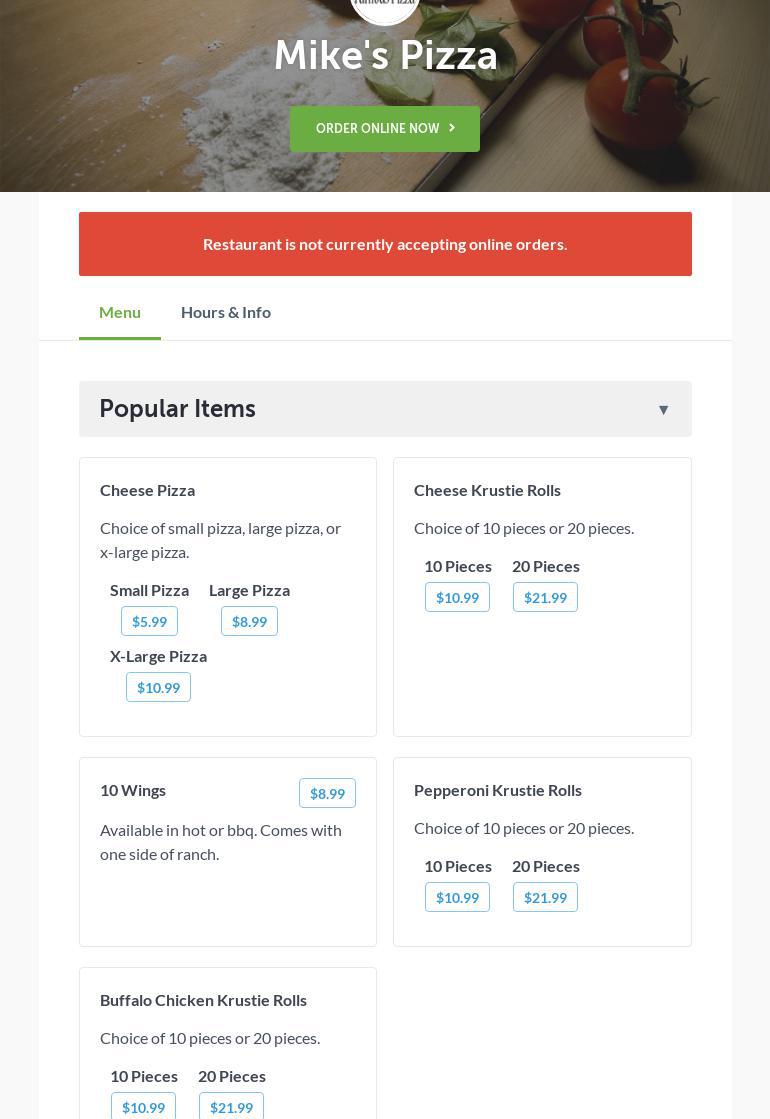The width and height of the screenshot is (770, 1119).
Task: Choose 20 Pieces Buffalo Chicken Krustie Rolls
Action: (231, 1106)
